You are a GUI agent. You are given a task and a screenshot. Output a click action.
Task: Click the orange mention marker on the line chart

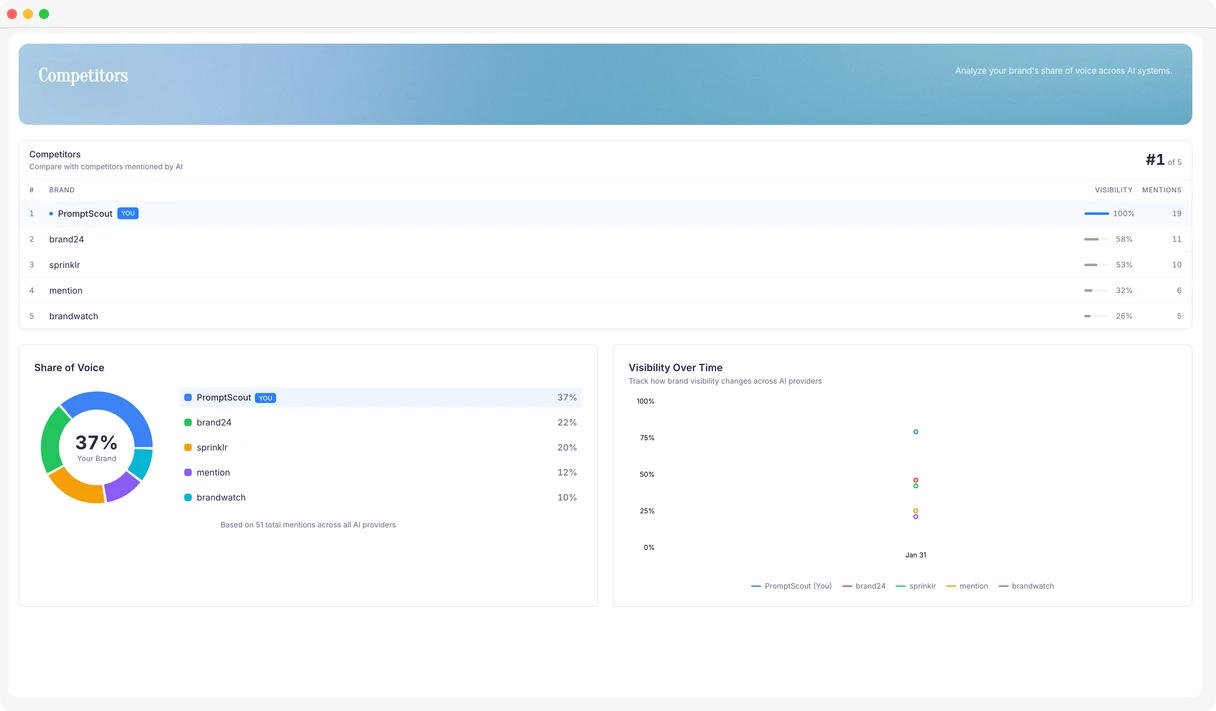click(915, 510)
